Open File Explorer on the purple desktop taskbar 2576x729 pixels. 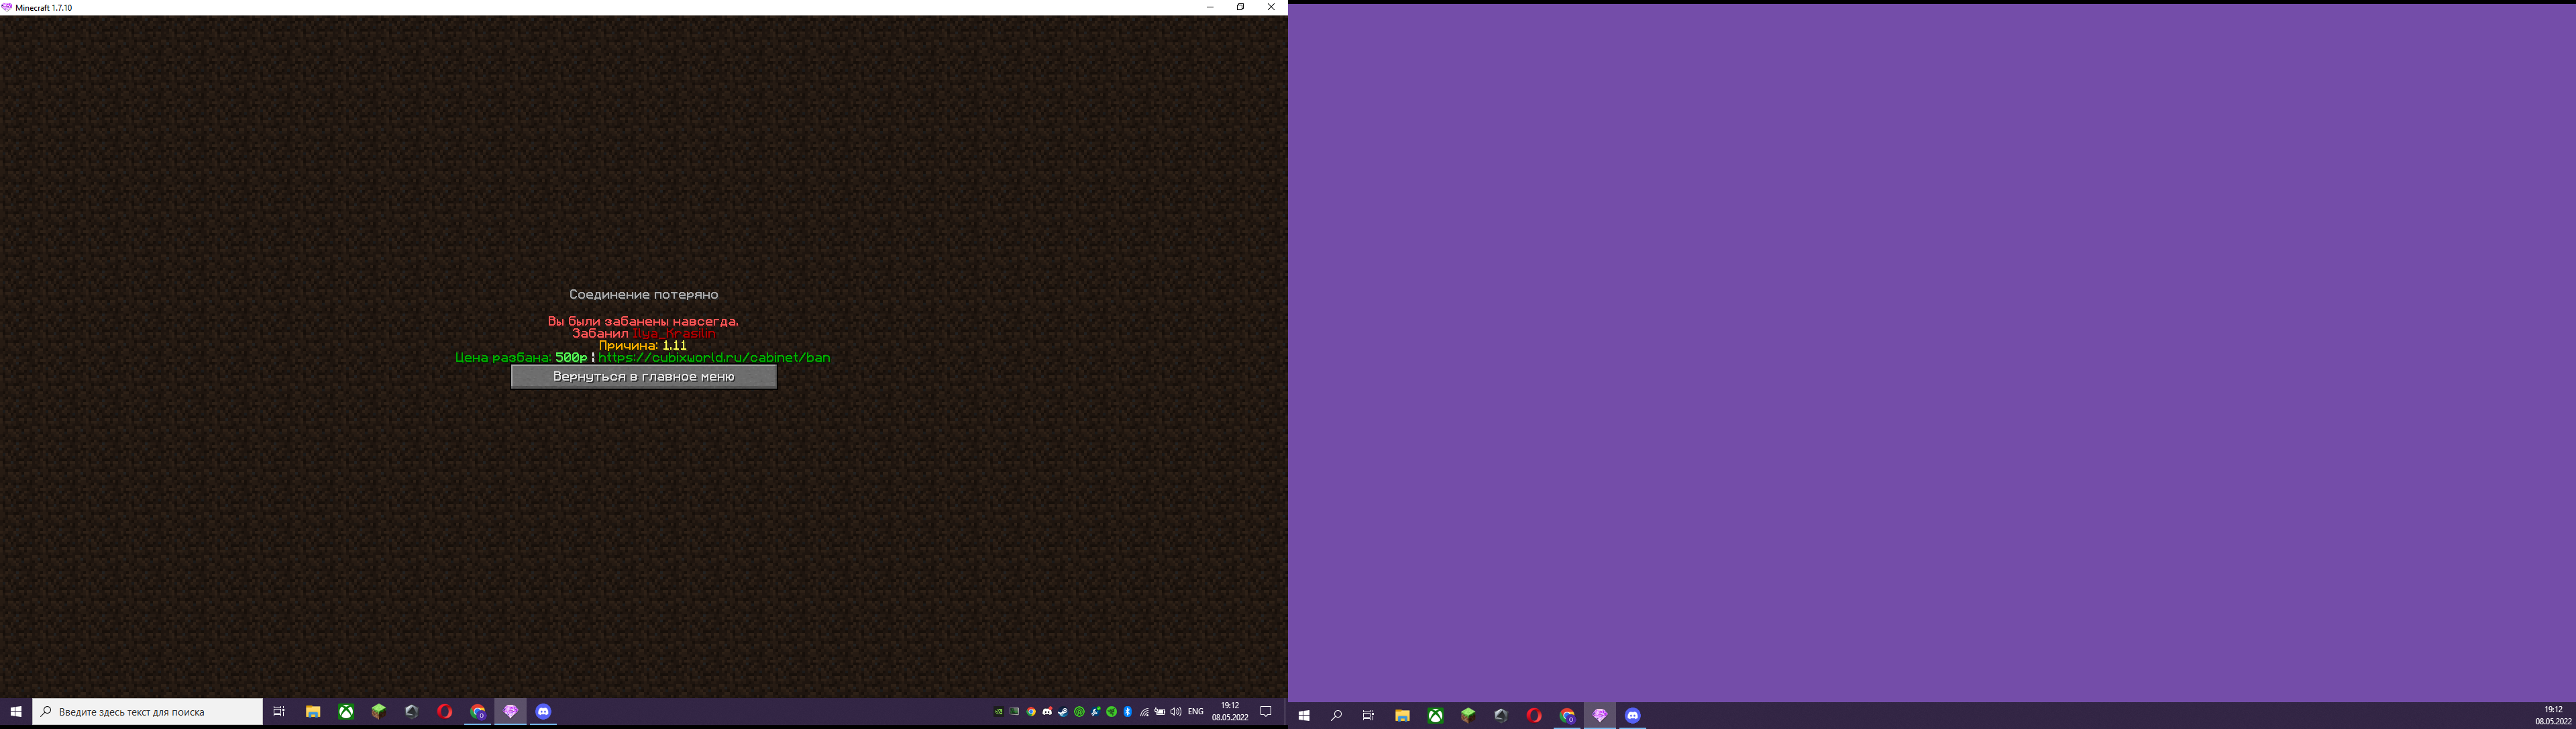[1402, 716]
